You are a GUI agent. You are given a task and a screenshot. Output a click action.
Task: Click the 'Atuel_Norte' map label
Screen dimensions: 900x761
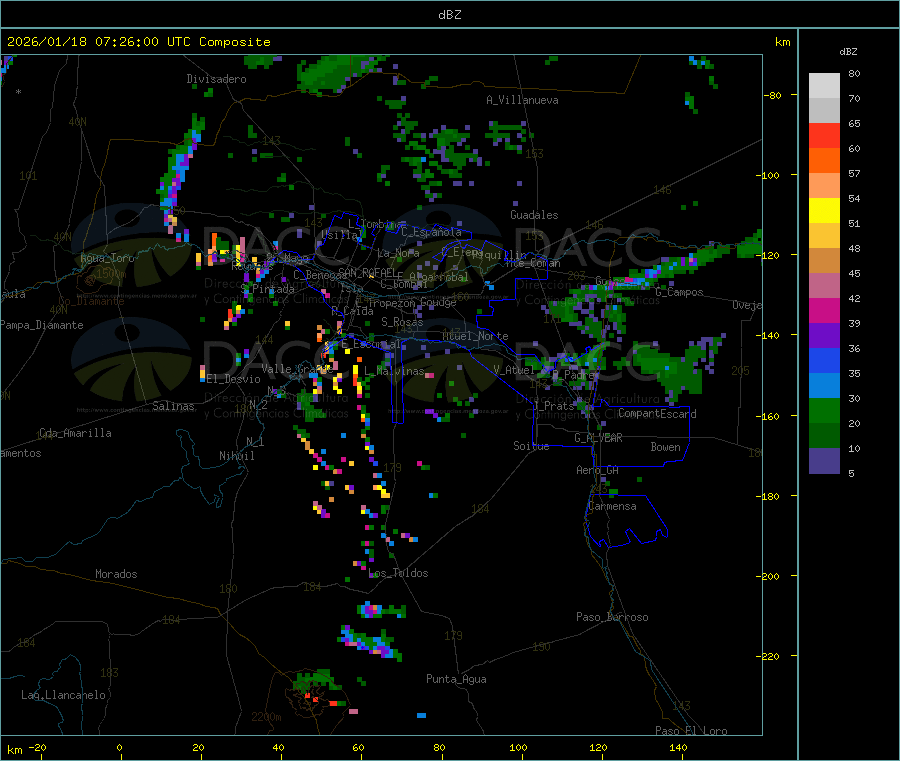475,336
